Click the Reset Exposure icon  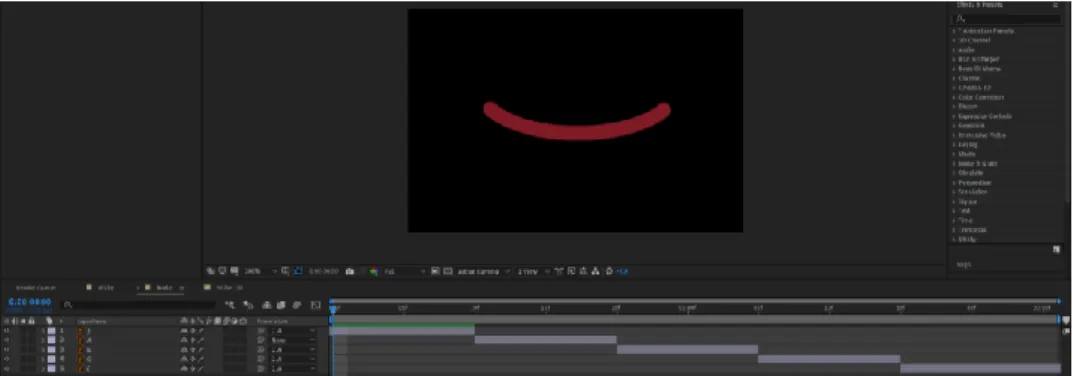(x=609, y=272)
